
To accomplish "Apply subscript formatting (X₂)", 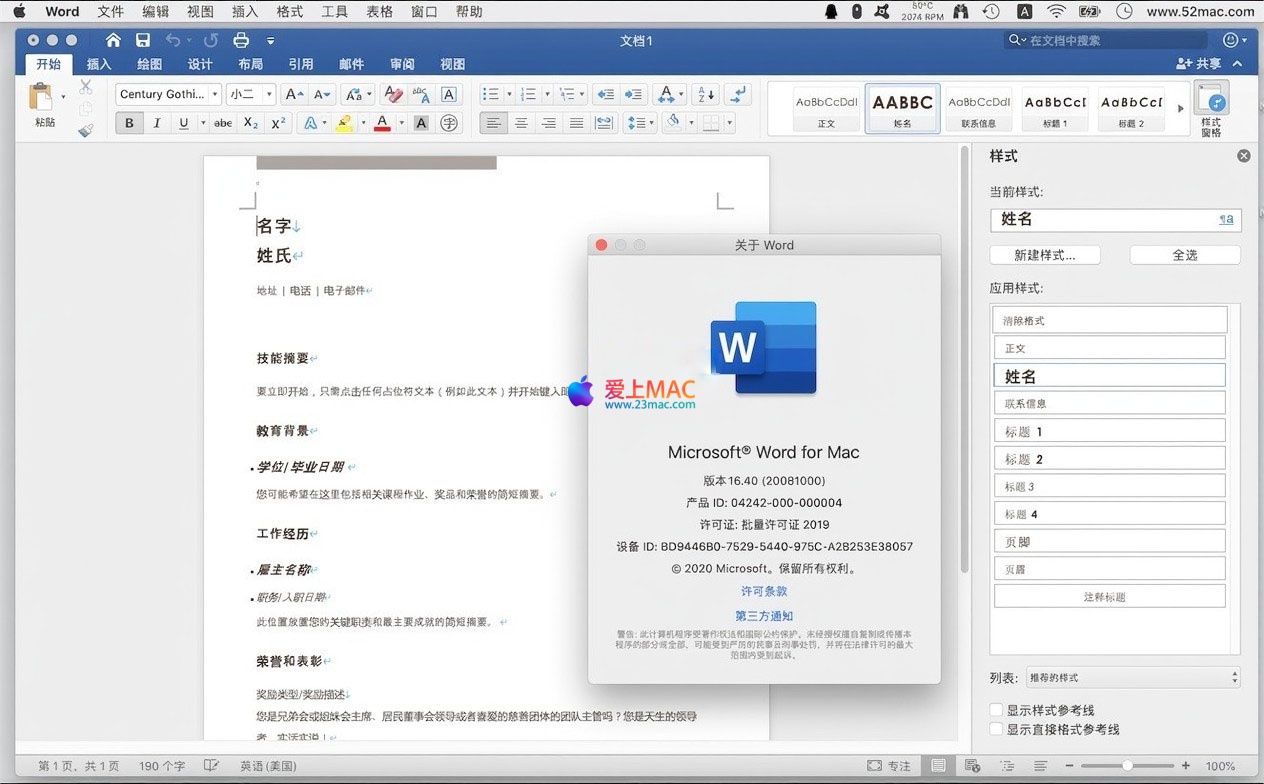I will (x=251, y=123).
